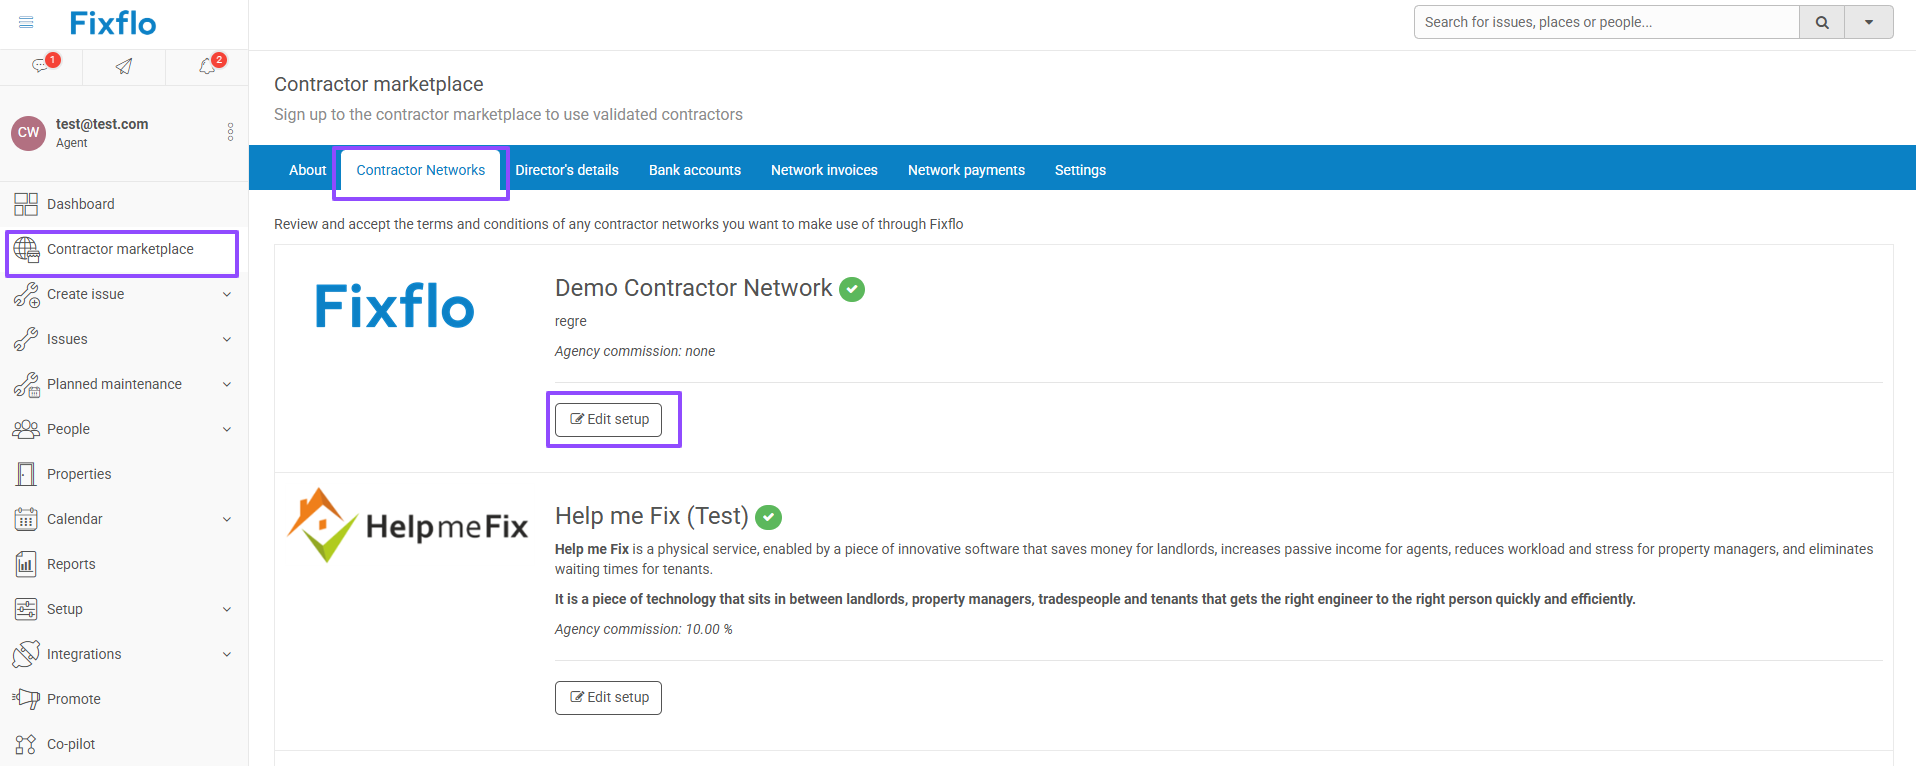Click the Help me Fix green checkmark
Screen dimensions: 1916x766
[x=768, y=517]
